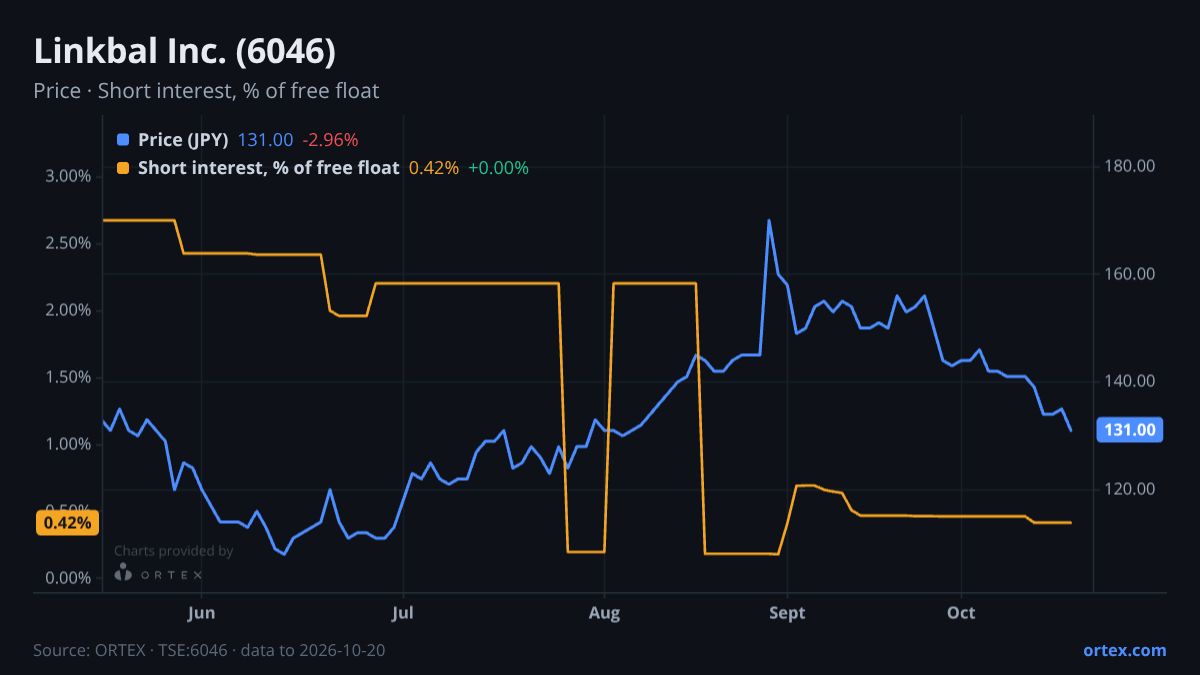Click the 140.00 right axis label
The width and height of the screenshot is (1200, 675).
tap(1131, 381)
